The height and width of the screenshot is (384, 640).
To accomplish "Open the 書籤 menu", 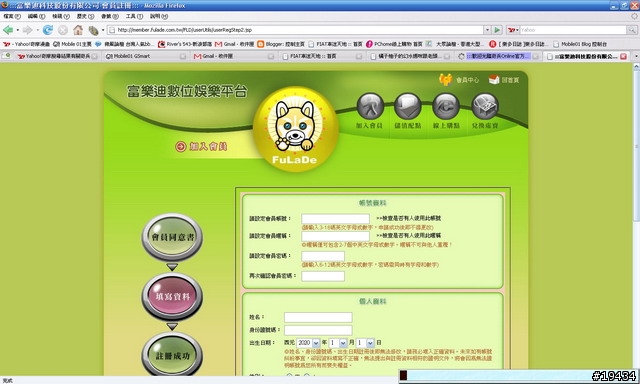I will [x=110, y=16].
